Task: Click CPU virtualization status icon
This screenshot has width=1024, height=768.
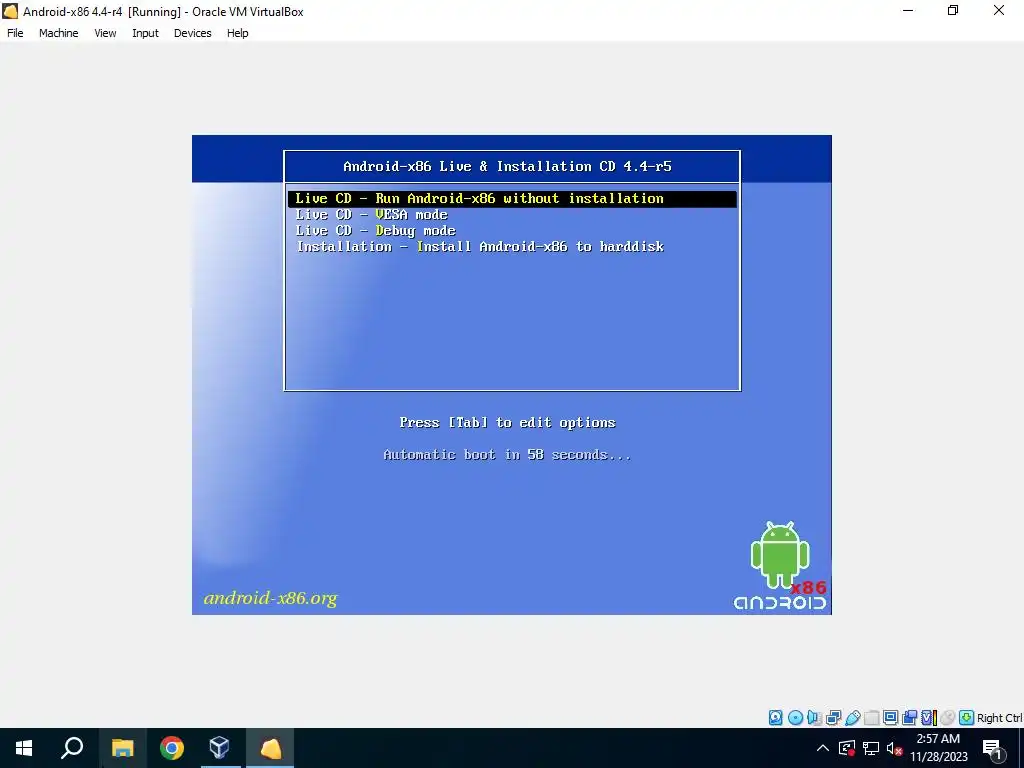Action: pos(929,718)
